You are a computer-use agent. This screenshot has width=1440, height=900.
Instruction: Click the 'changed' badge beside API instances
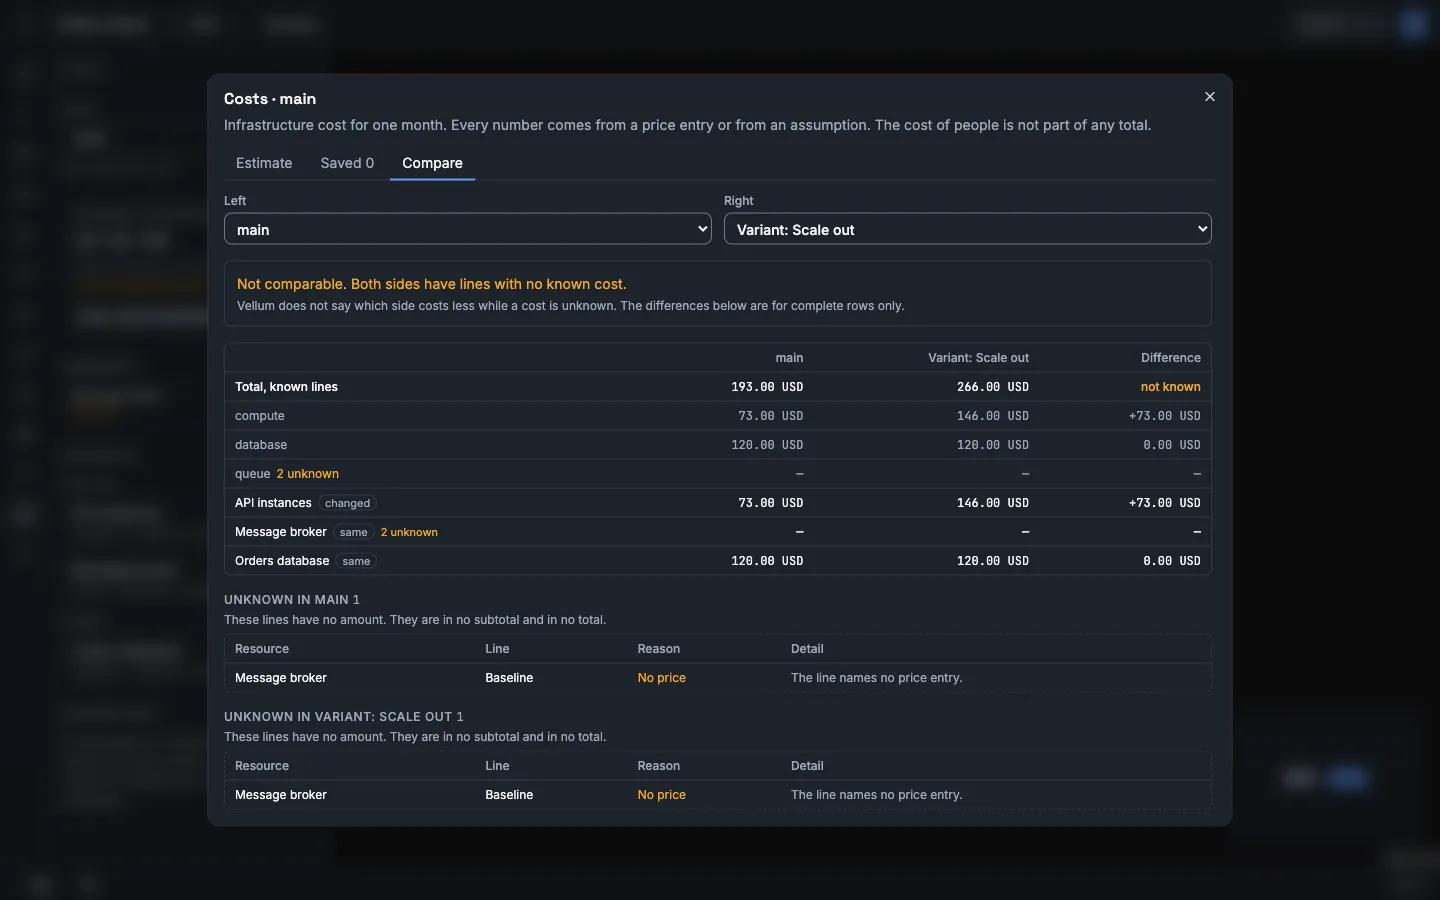(347, 503)
